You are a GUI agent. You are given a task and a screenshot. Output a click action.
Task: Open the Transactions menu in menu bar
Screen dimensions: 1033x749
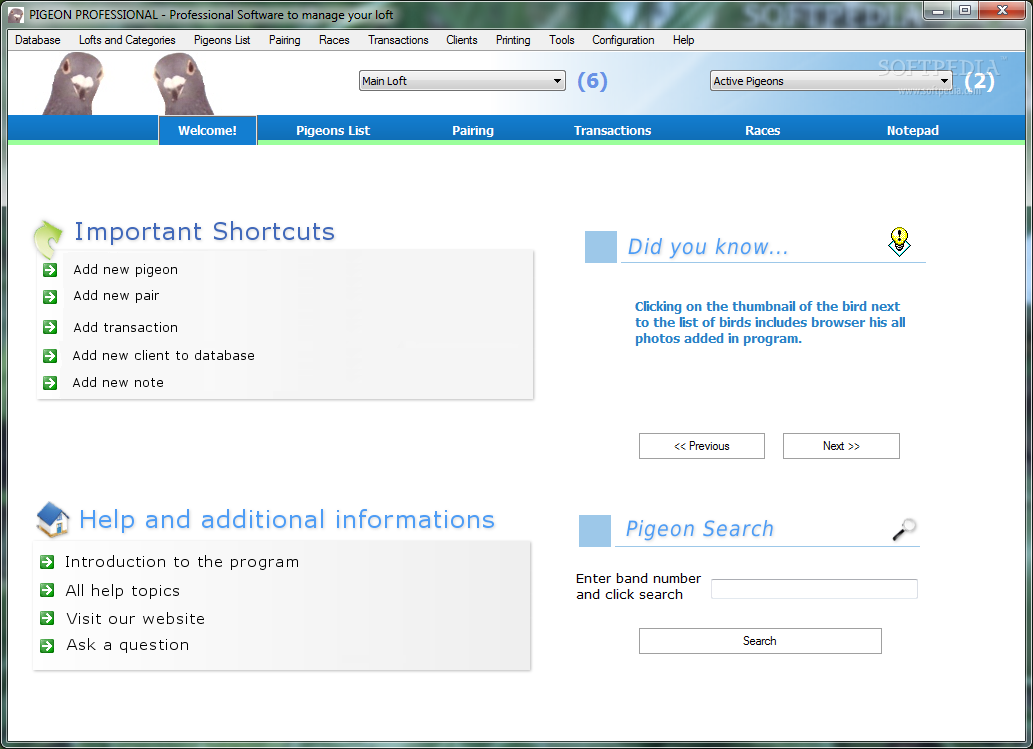click(398, 40)
